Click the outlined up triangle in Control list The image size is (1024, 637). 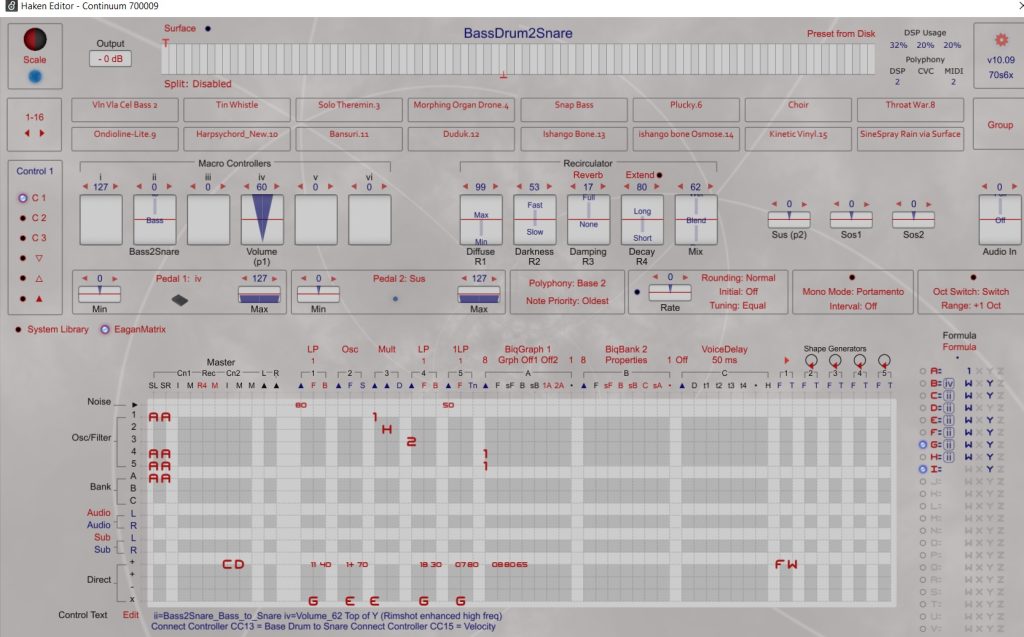39,278
